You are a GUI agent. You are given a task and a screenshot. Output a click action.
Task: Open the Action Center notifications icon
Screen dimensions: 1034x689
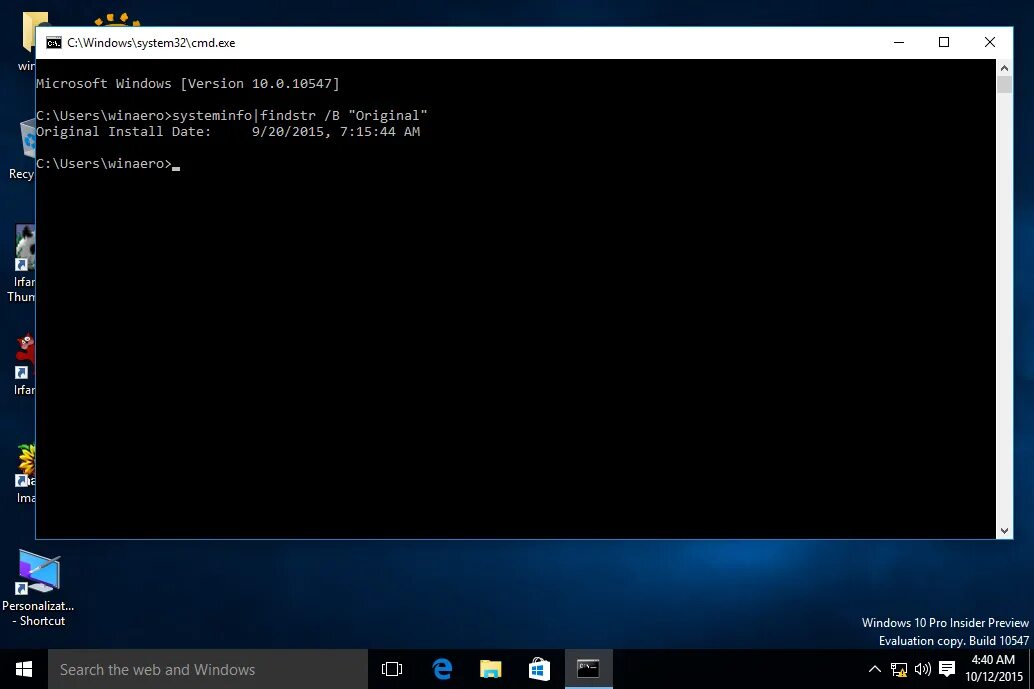[x=947, y=669]
